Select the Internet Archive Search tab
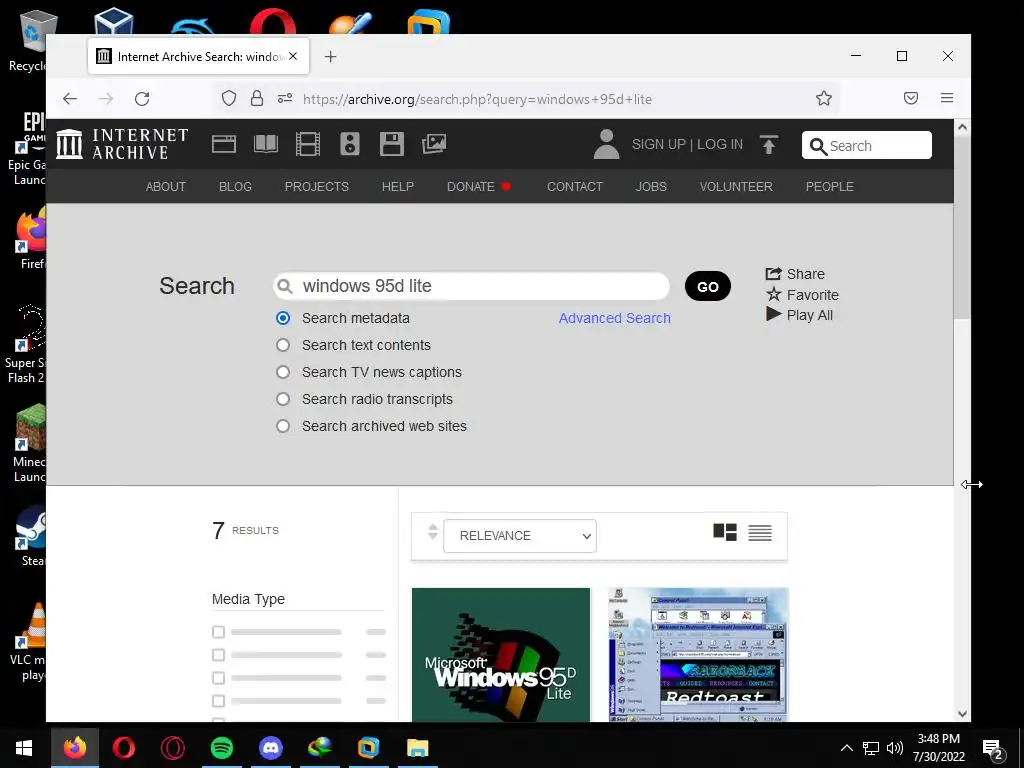Screen dimensions: 1024x768 pyautogui.click(x=198, y=57)
